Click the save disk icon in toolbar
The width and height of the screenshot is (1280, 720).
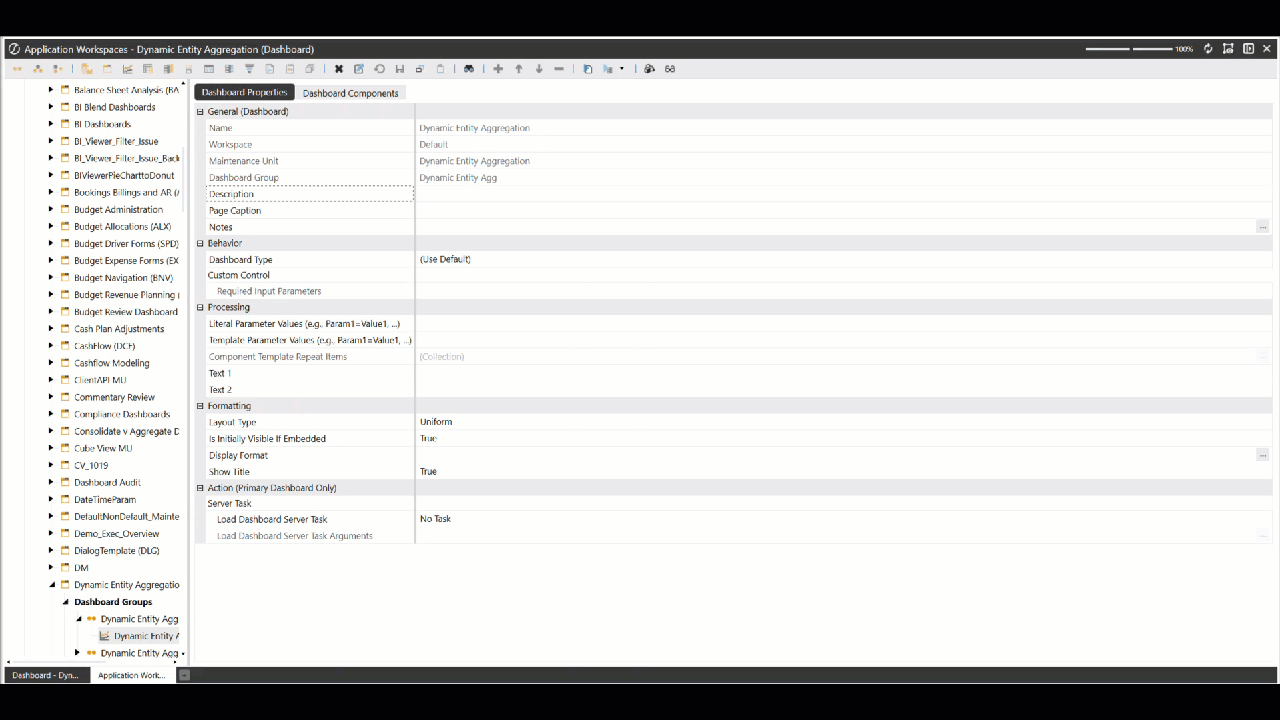tap(400, 69)
